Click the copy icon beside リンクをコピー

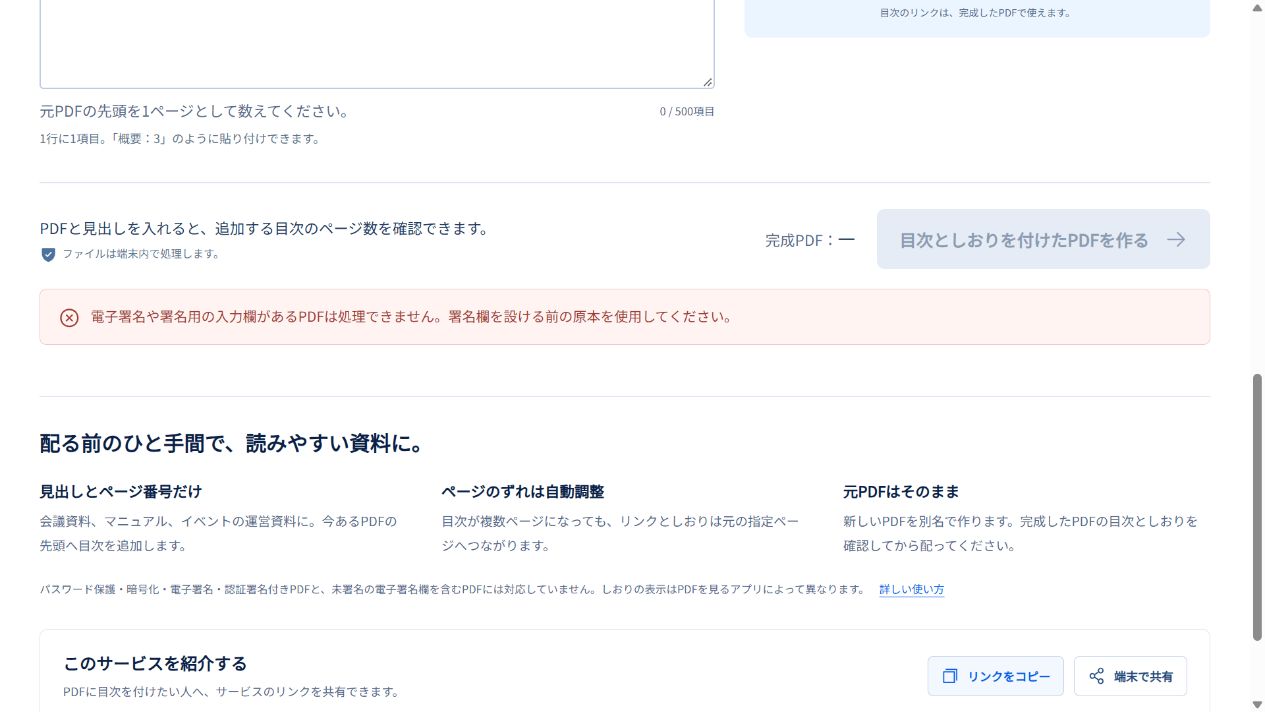[x=950, y=676]
